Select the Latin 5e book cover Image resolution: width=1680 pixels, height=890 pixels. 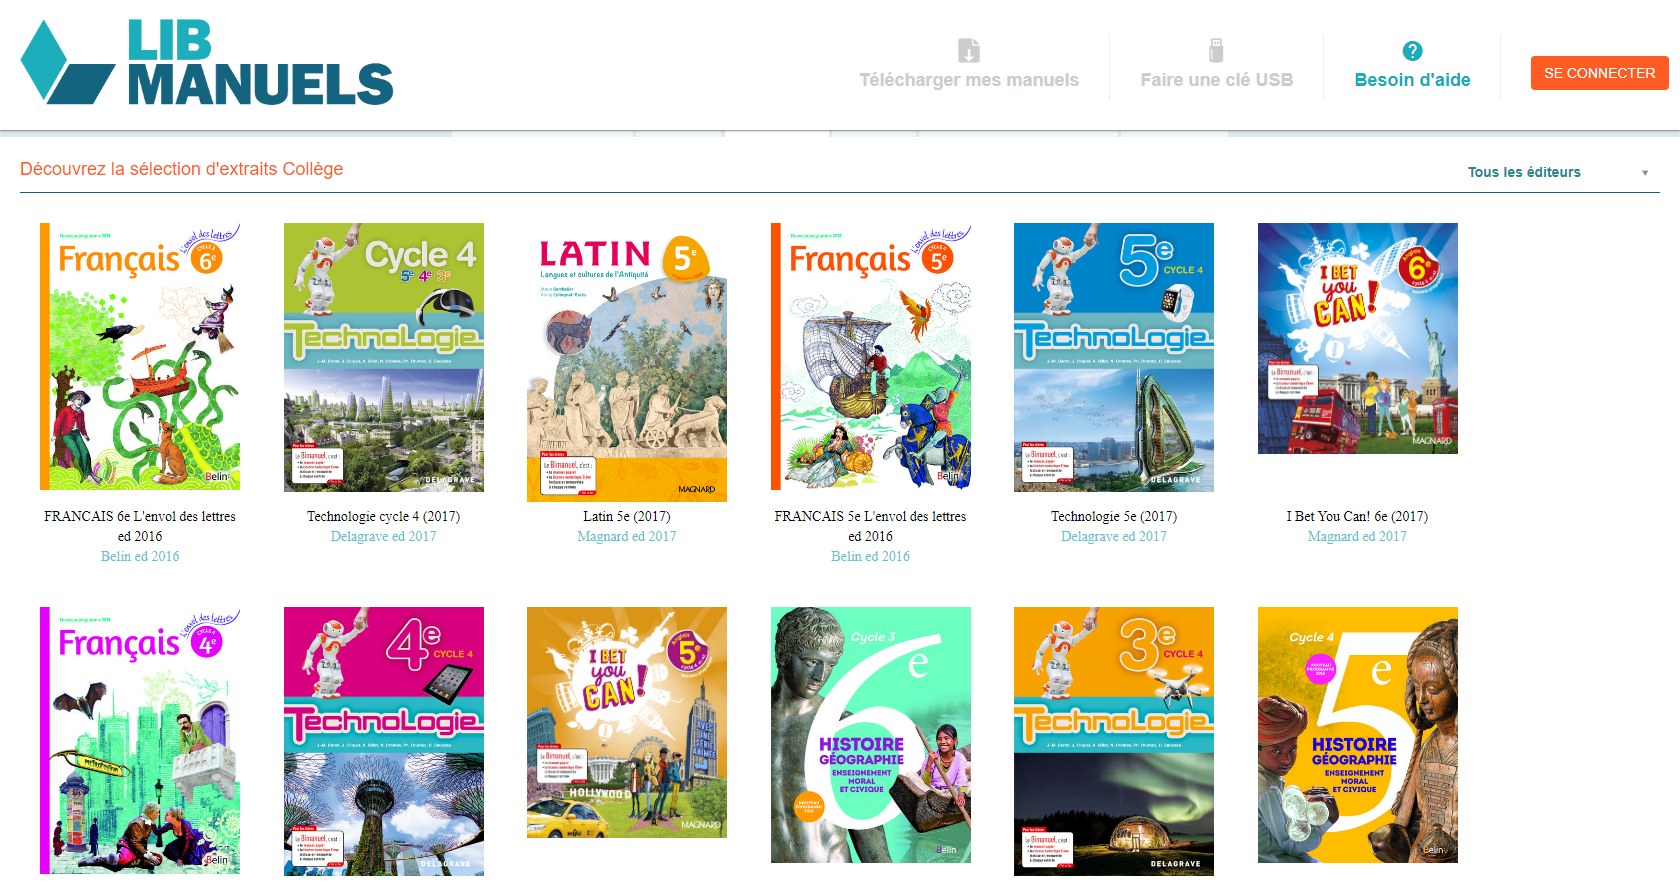(627, 362)
